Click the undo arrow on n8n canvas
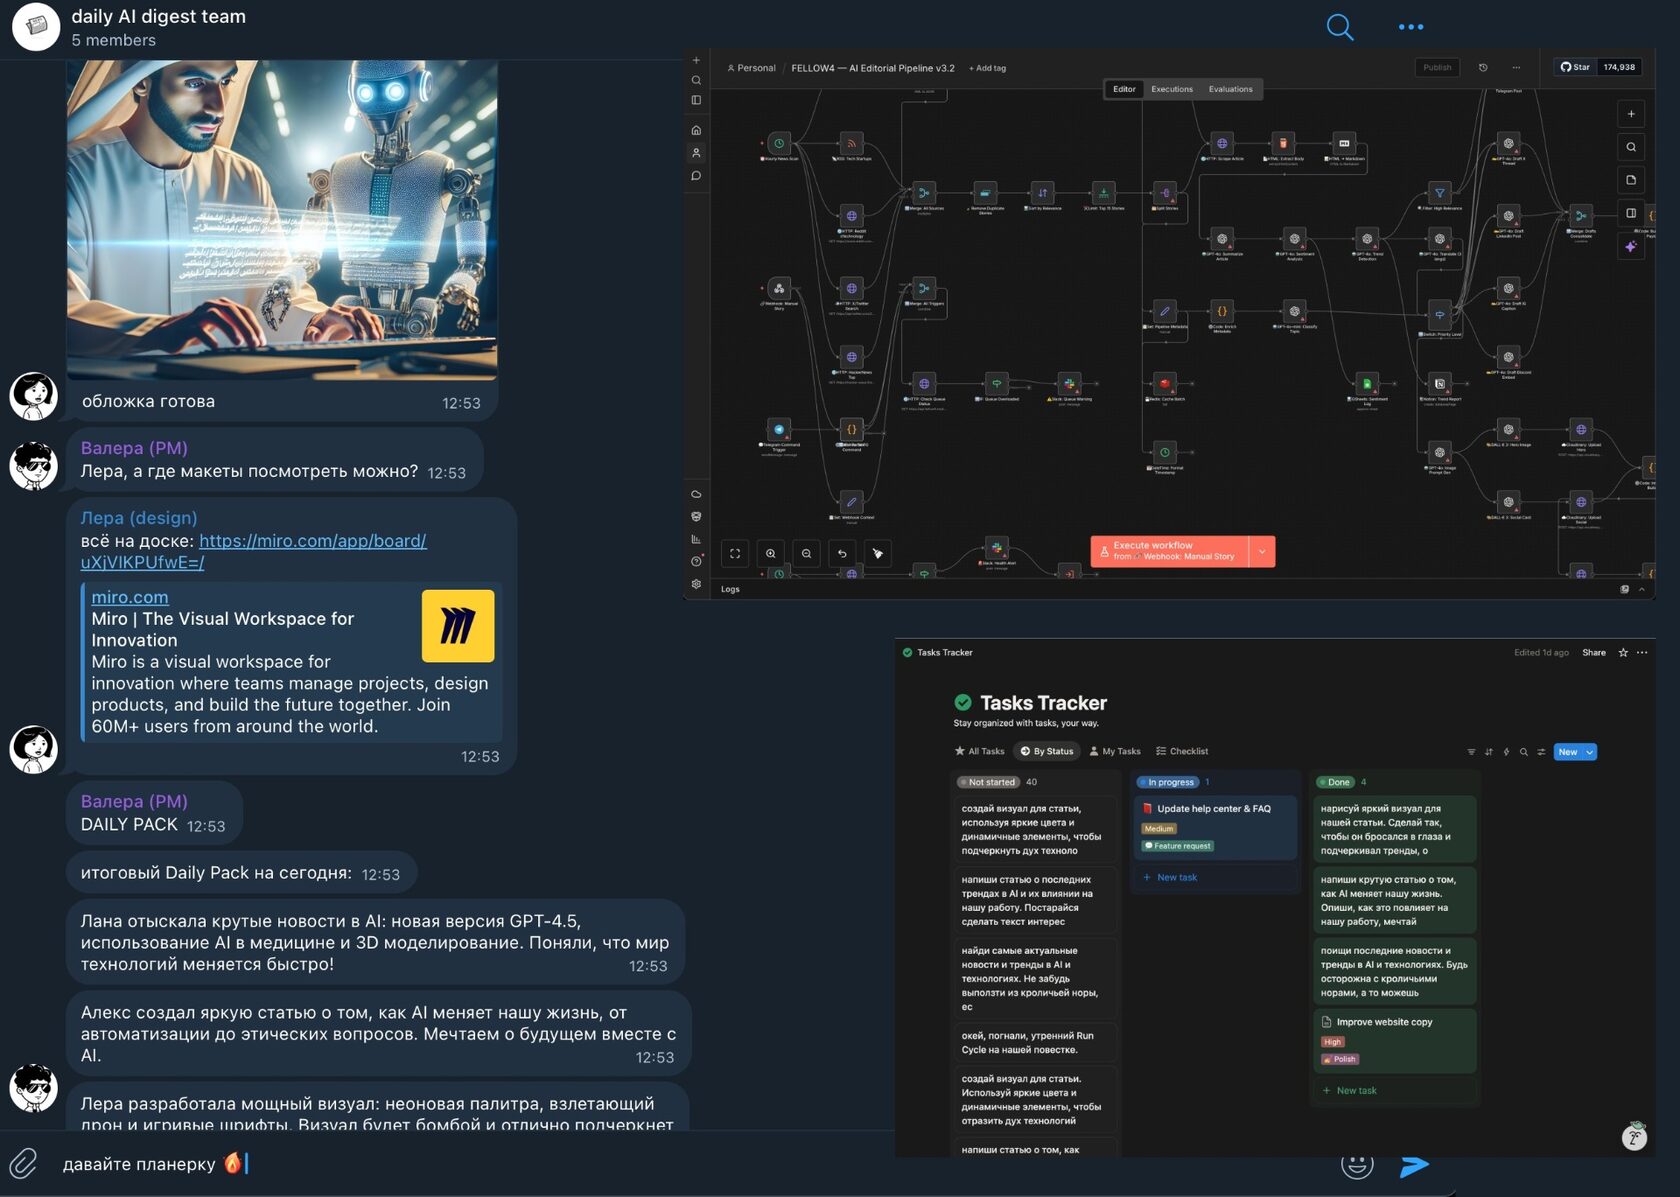The width and height of the screenshot is (1680, 1197). pos(842,553)
